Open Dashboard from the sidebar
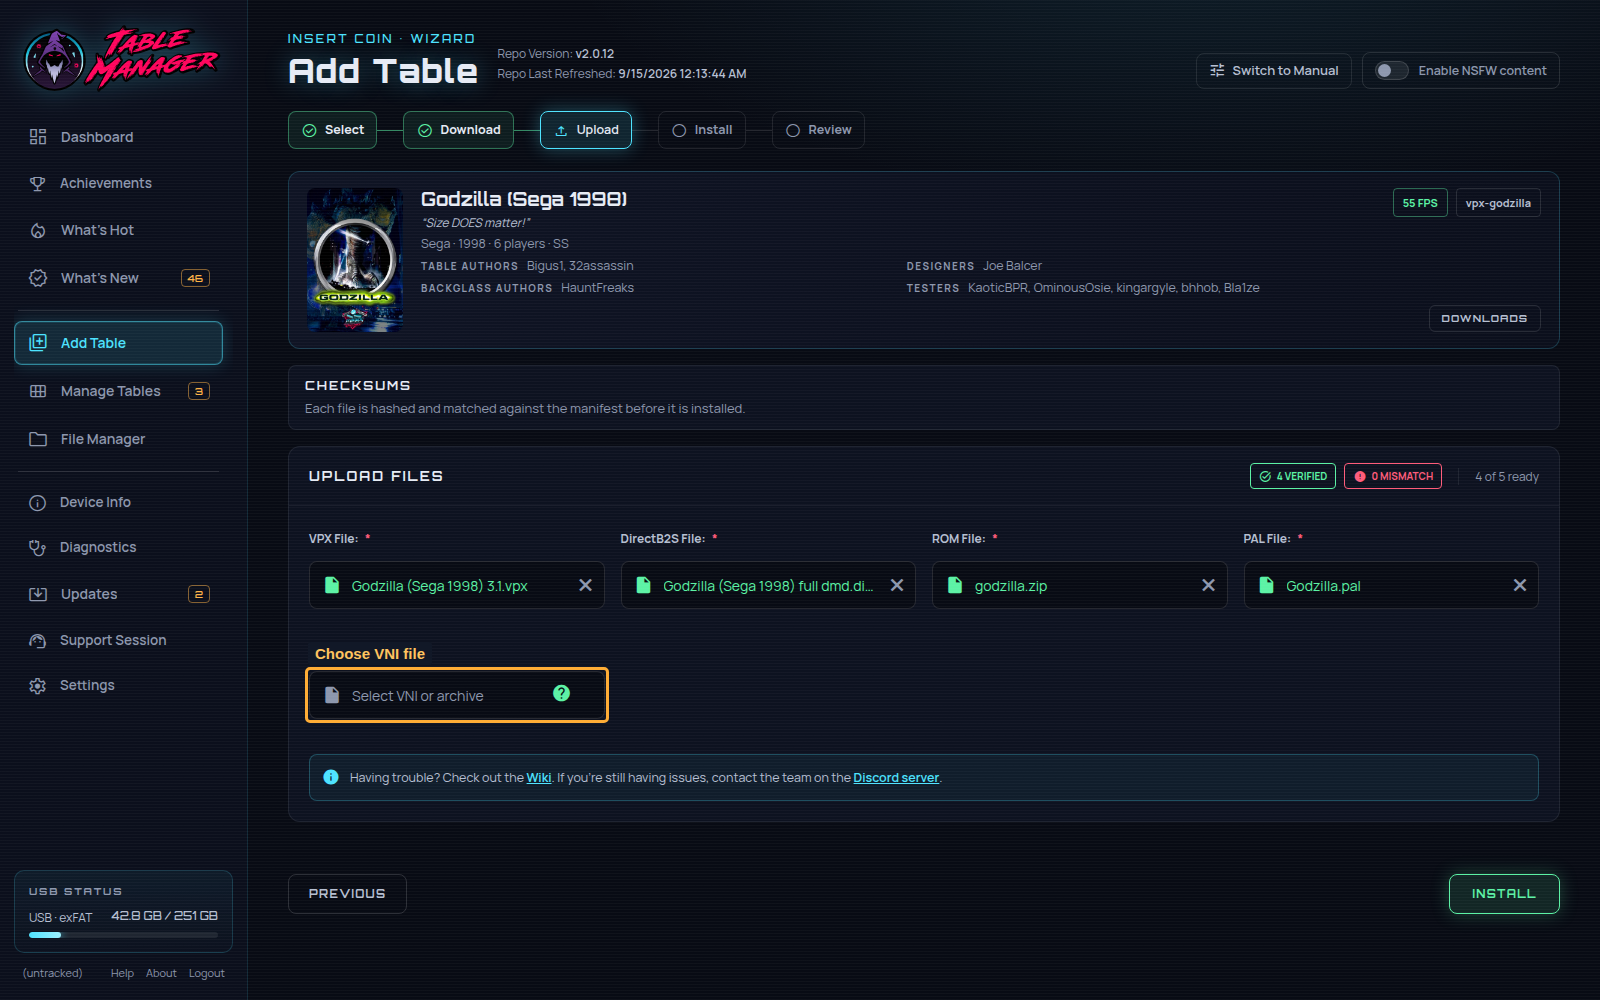This screenshot has height=1000, width=1600. 118,137
